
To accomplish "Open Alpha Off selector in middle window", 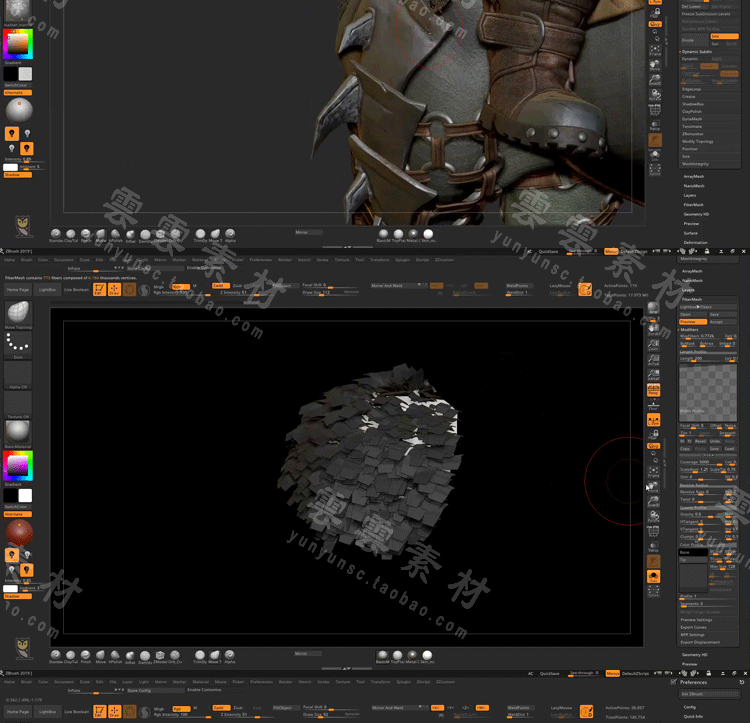I will tap(18, 375).
